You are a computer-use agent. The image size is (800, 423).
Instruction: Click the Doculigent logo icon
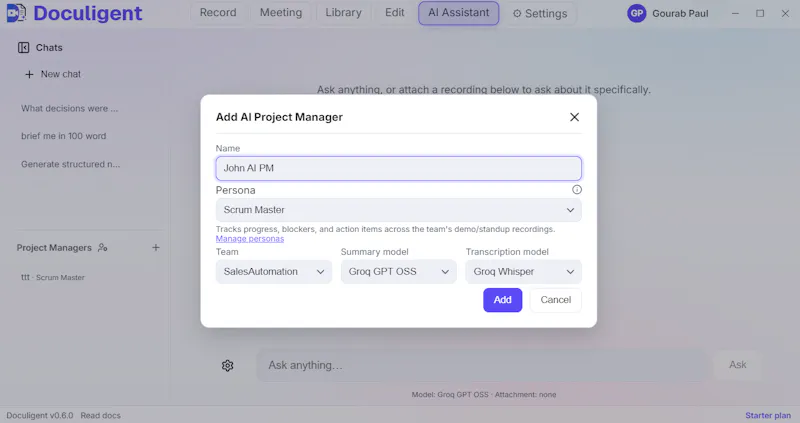pos(16,13)
